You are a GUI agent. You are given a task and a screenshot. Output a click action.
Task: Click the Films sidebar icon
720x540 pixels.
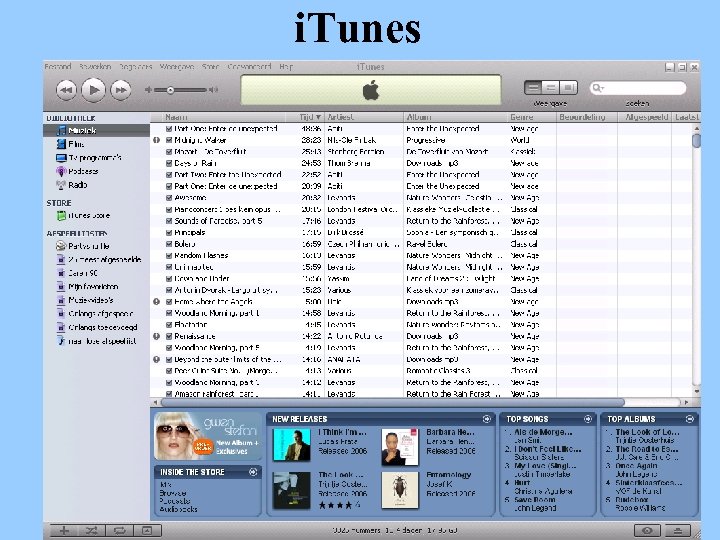61,144
